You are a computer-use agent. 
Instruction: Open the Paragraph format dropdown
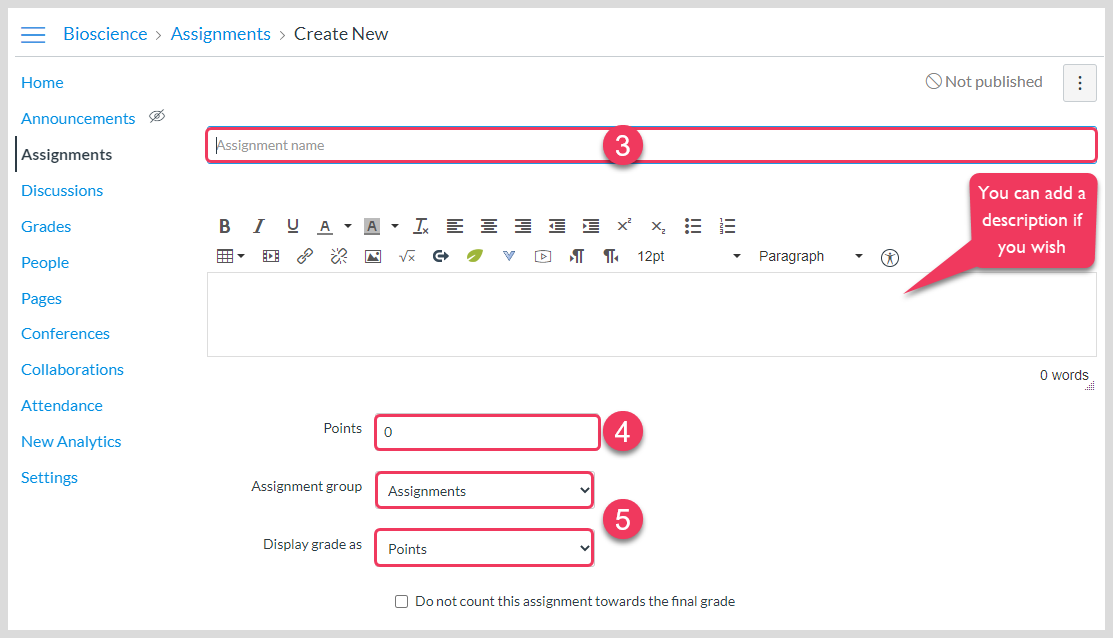click(x=811, y=256)
